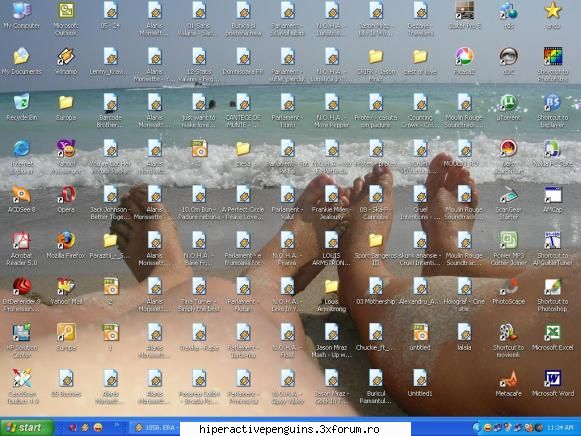Select the 03 Mothership media file
Screen dimensions: 581x436
click(376, 291)
